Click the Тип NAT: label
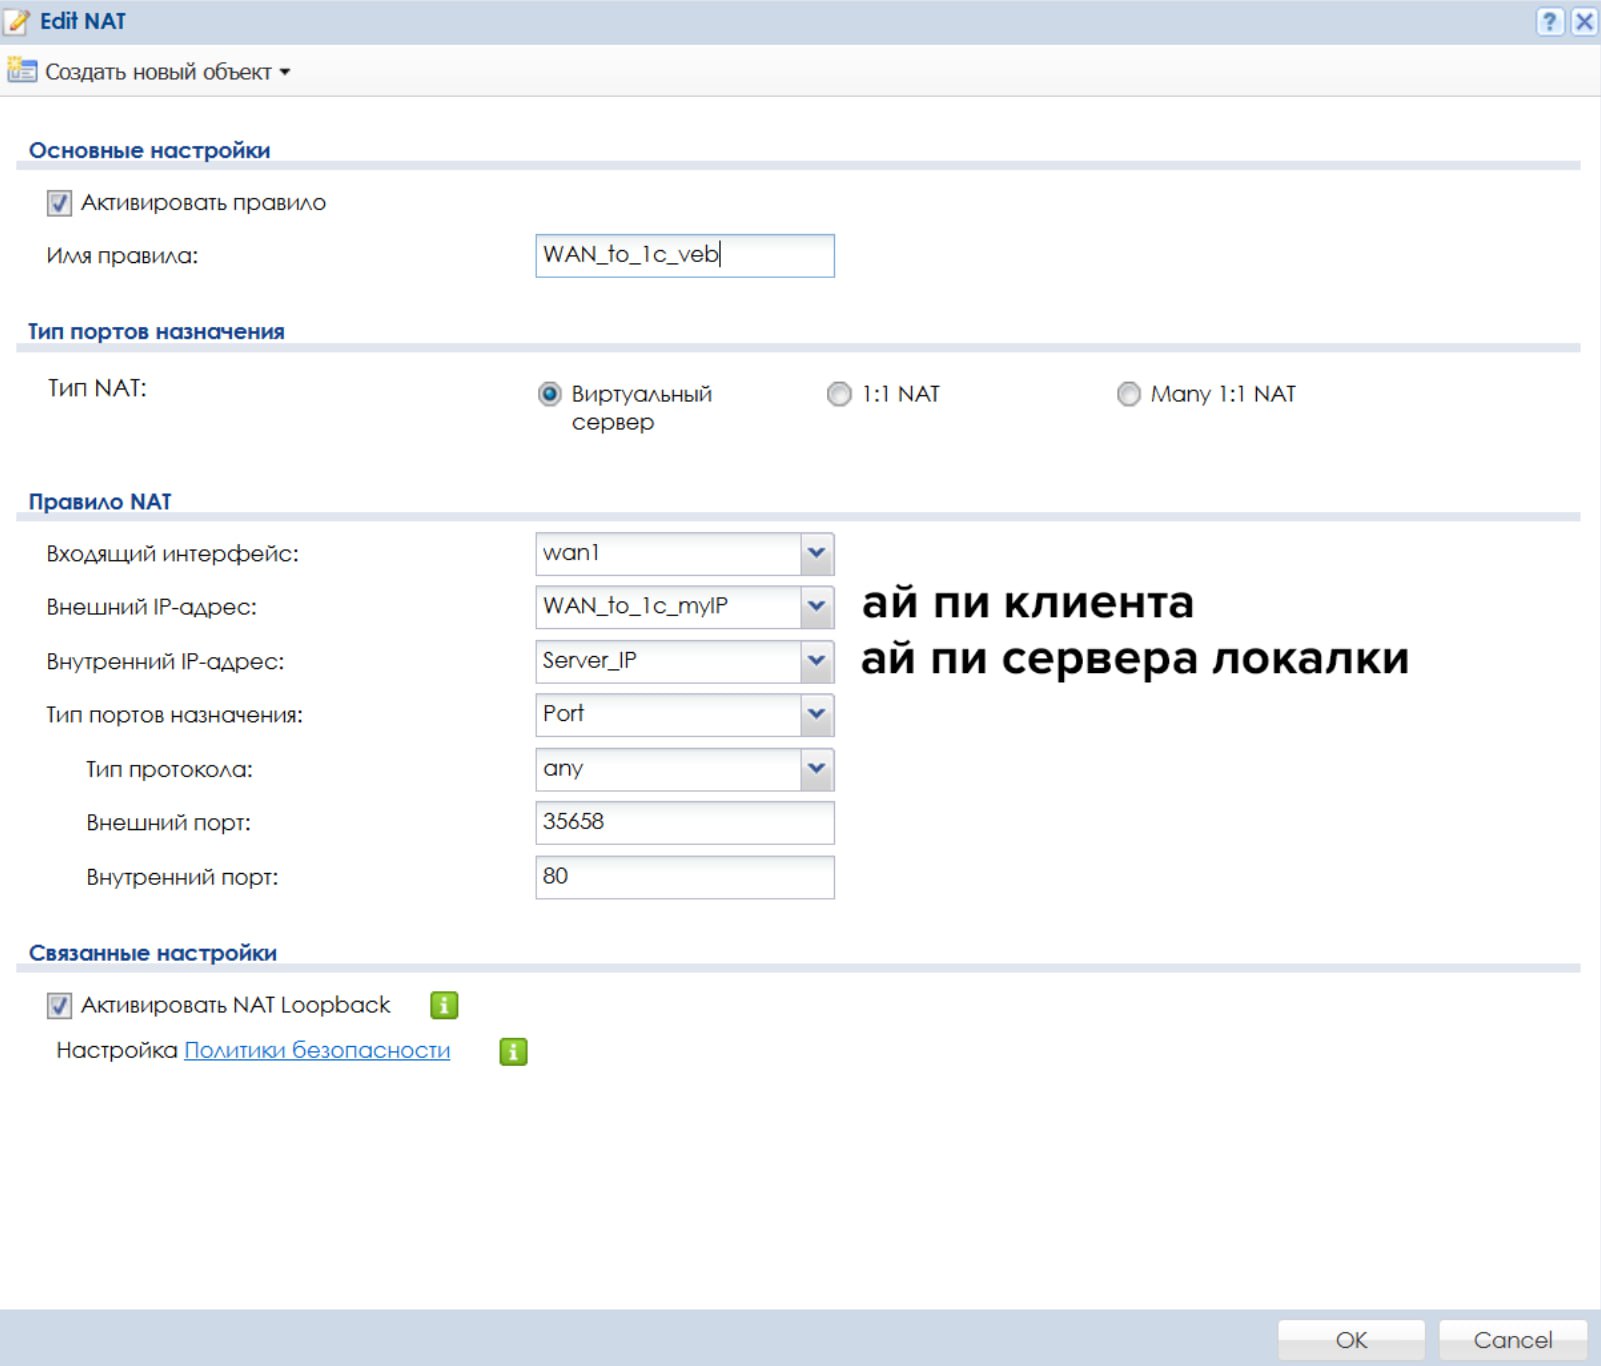The height and width of the screenshot is (1366, 1601). click(97, 388)
